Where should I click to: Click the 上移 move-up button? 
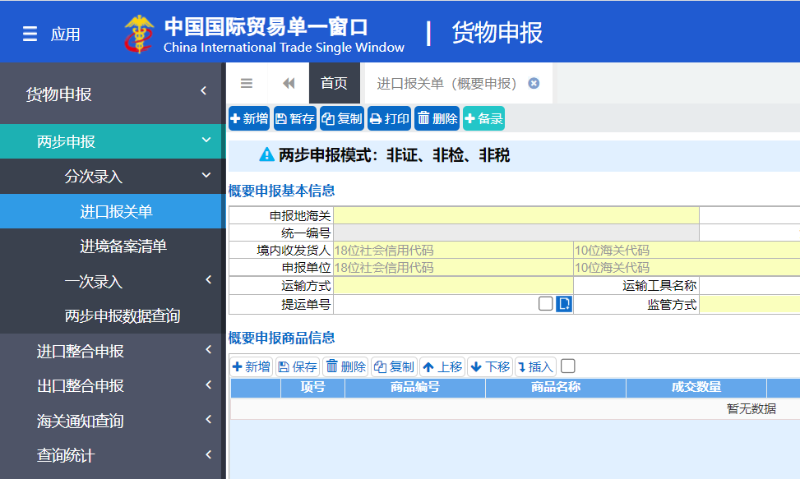coord(442,366)
